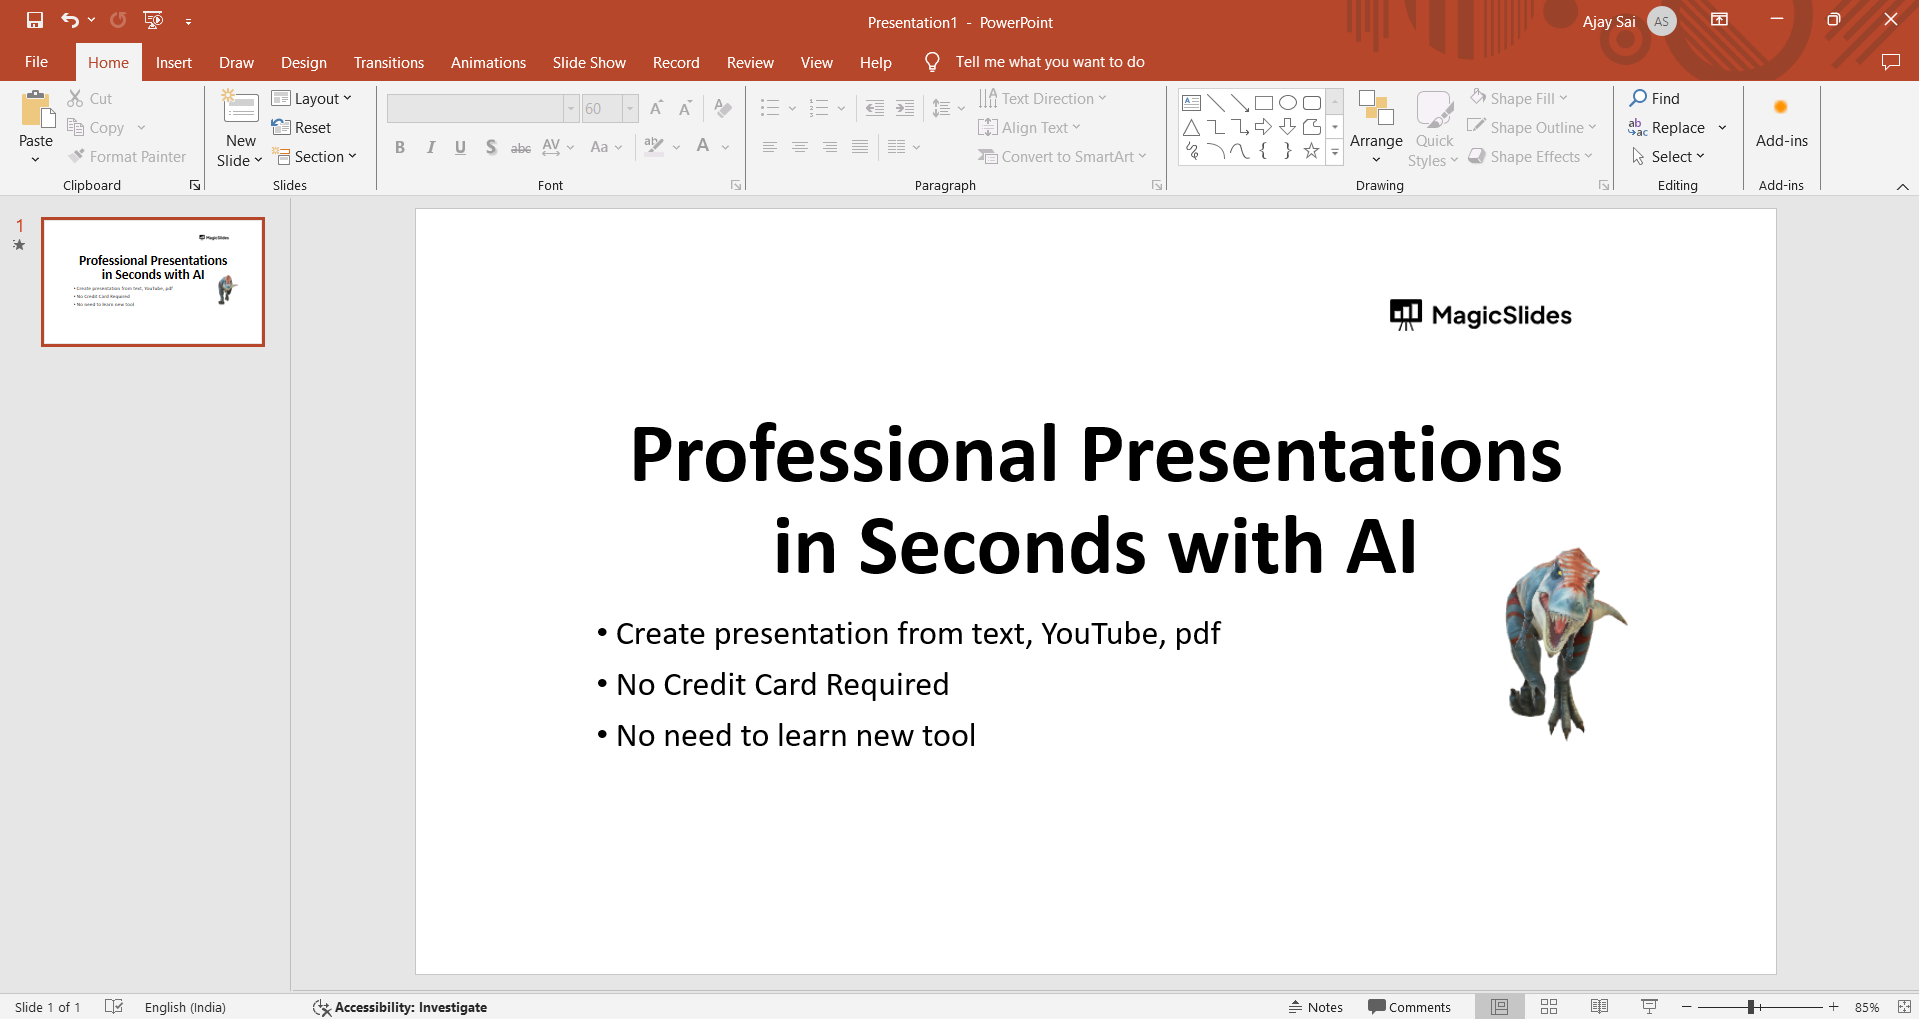Screen dimensions: 1919x1019
Task: Open the Design tab
Action: 303,62
